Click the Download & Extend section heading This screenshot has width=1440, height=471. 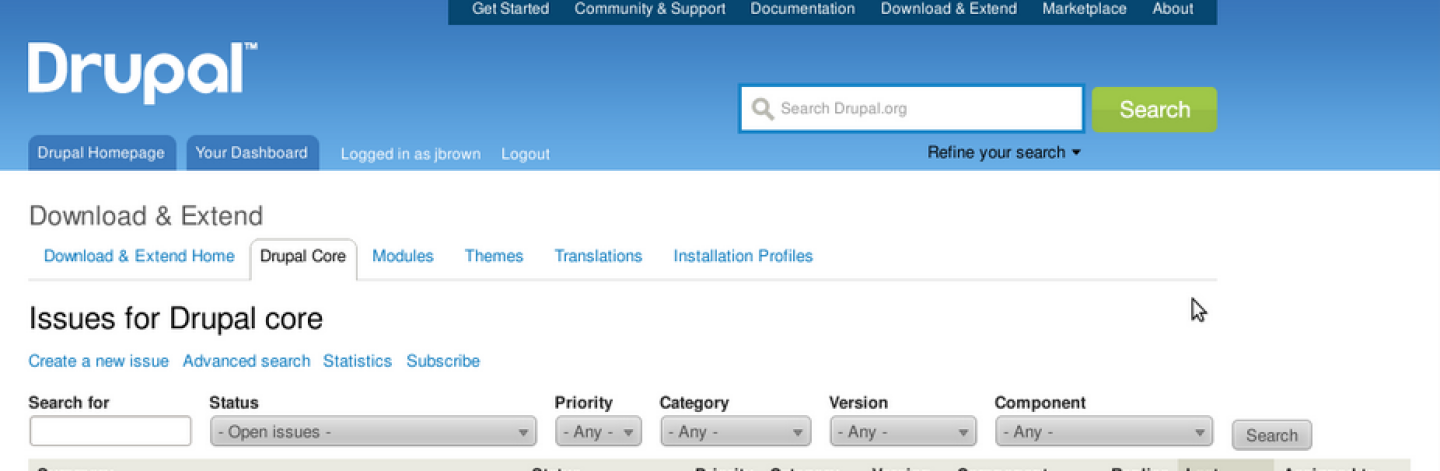(146, 216)
